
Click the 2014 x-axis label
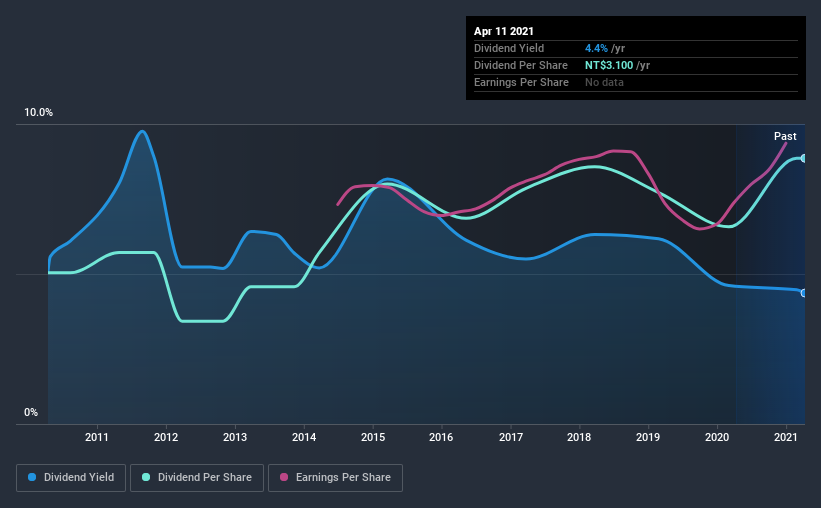click(x=304, y=437)
